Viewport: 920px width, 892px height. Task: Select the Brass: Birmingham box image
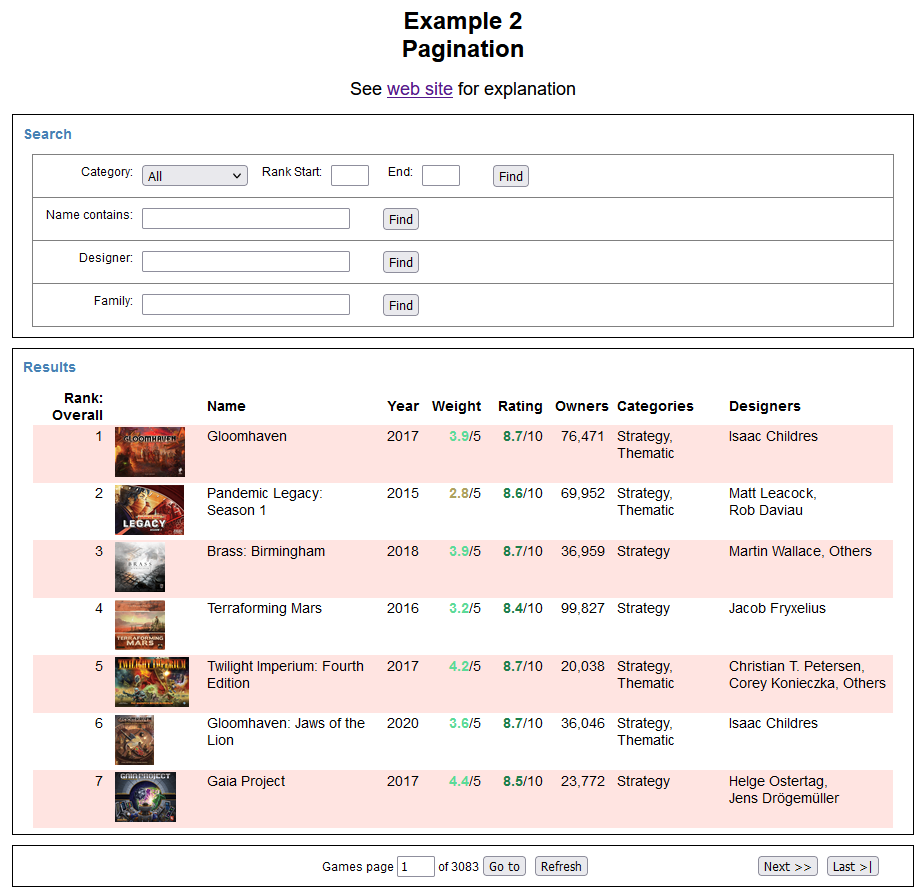[140, 567]
